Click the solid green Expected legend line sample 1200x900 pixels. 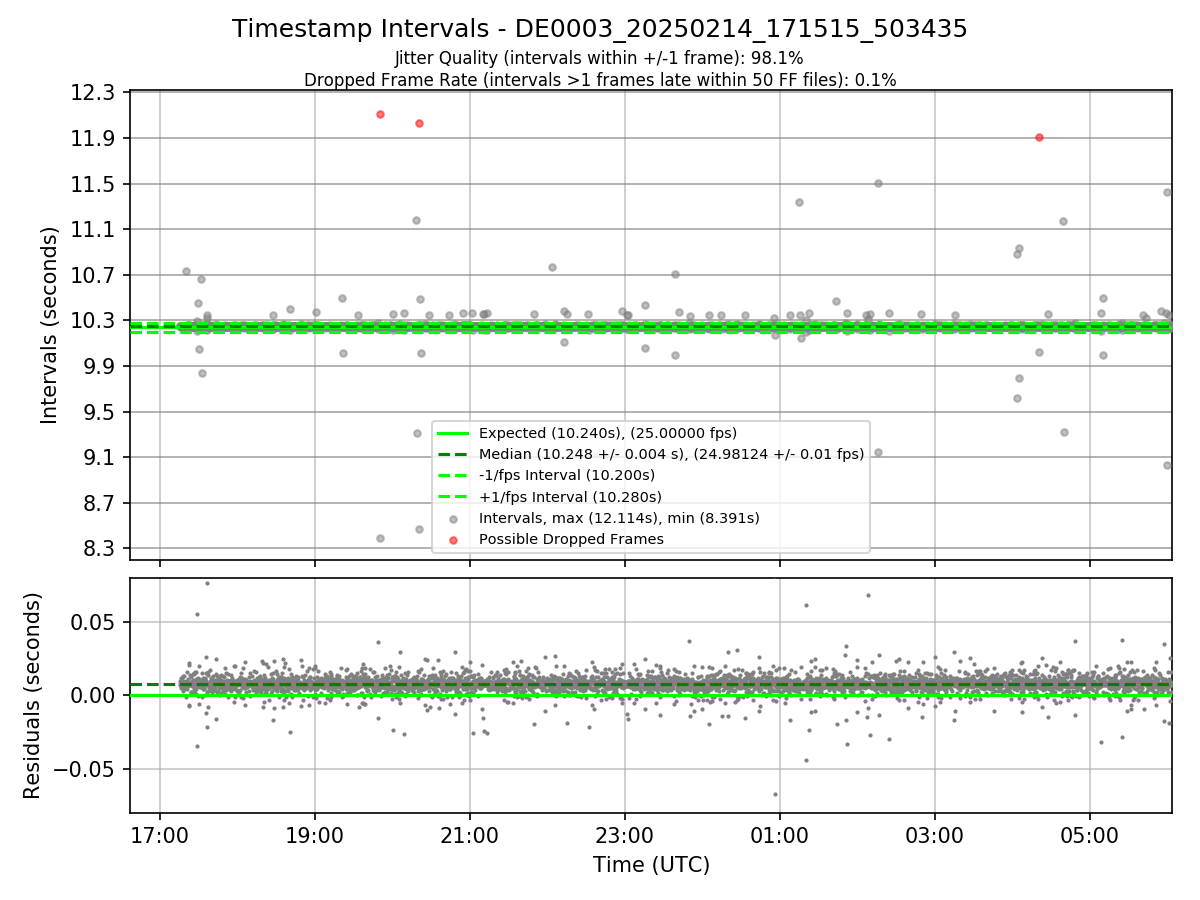click(x=453, y=433)
